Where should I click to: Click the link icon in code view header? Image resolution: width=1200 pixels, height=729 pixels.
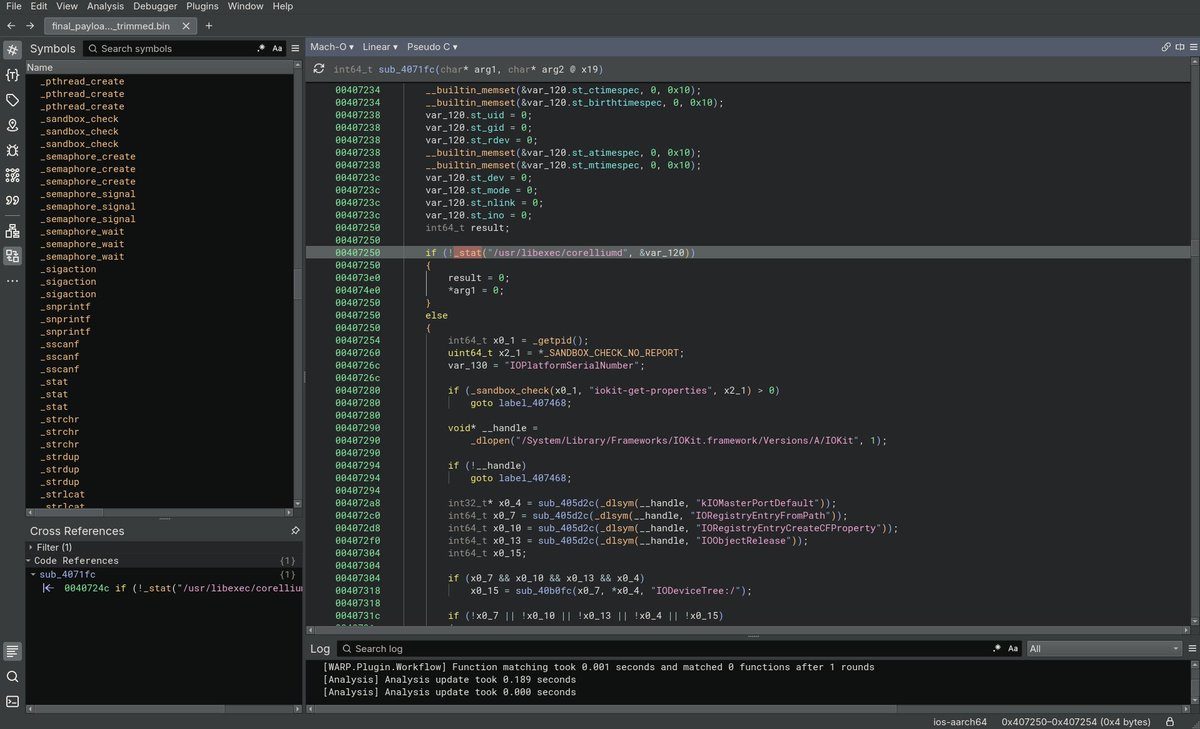(x=1166, y=47)
